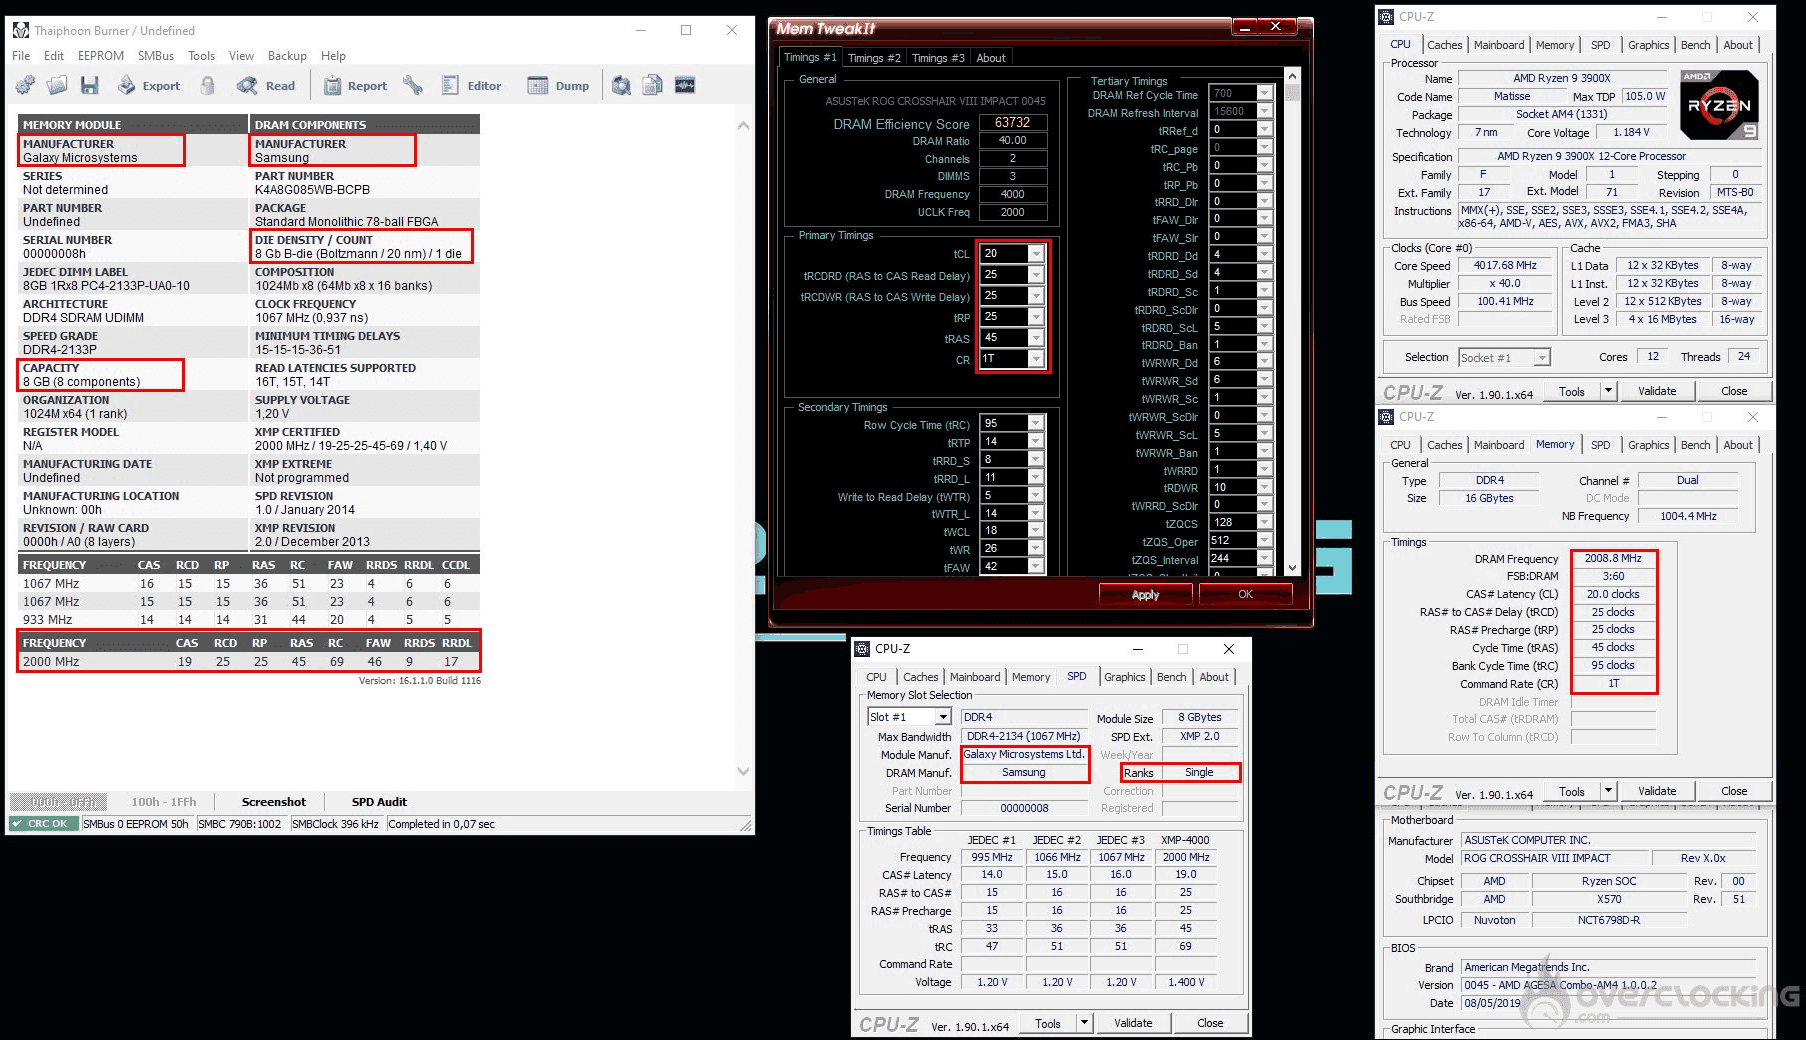Expand the tWCL dropdown
Screen dimensions: 1806x1040
[x=1036, y=531]
